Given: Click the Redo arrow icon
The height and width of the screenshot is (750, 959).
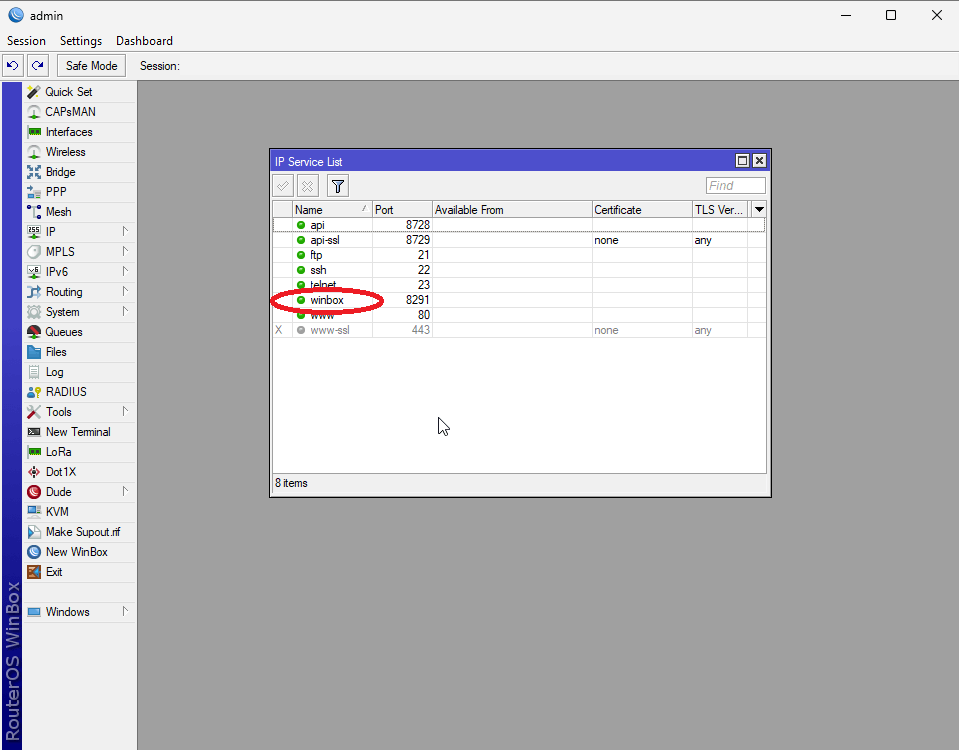Looking at the screenshot, I should [x=37, y=66].
